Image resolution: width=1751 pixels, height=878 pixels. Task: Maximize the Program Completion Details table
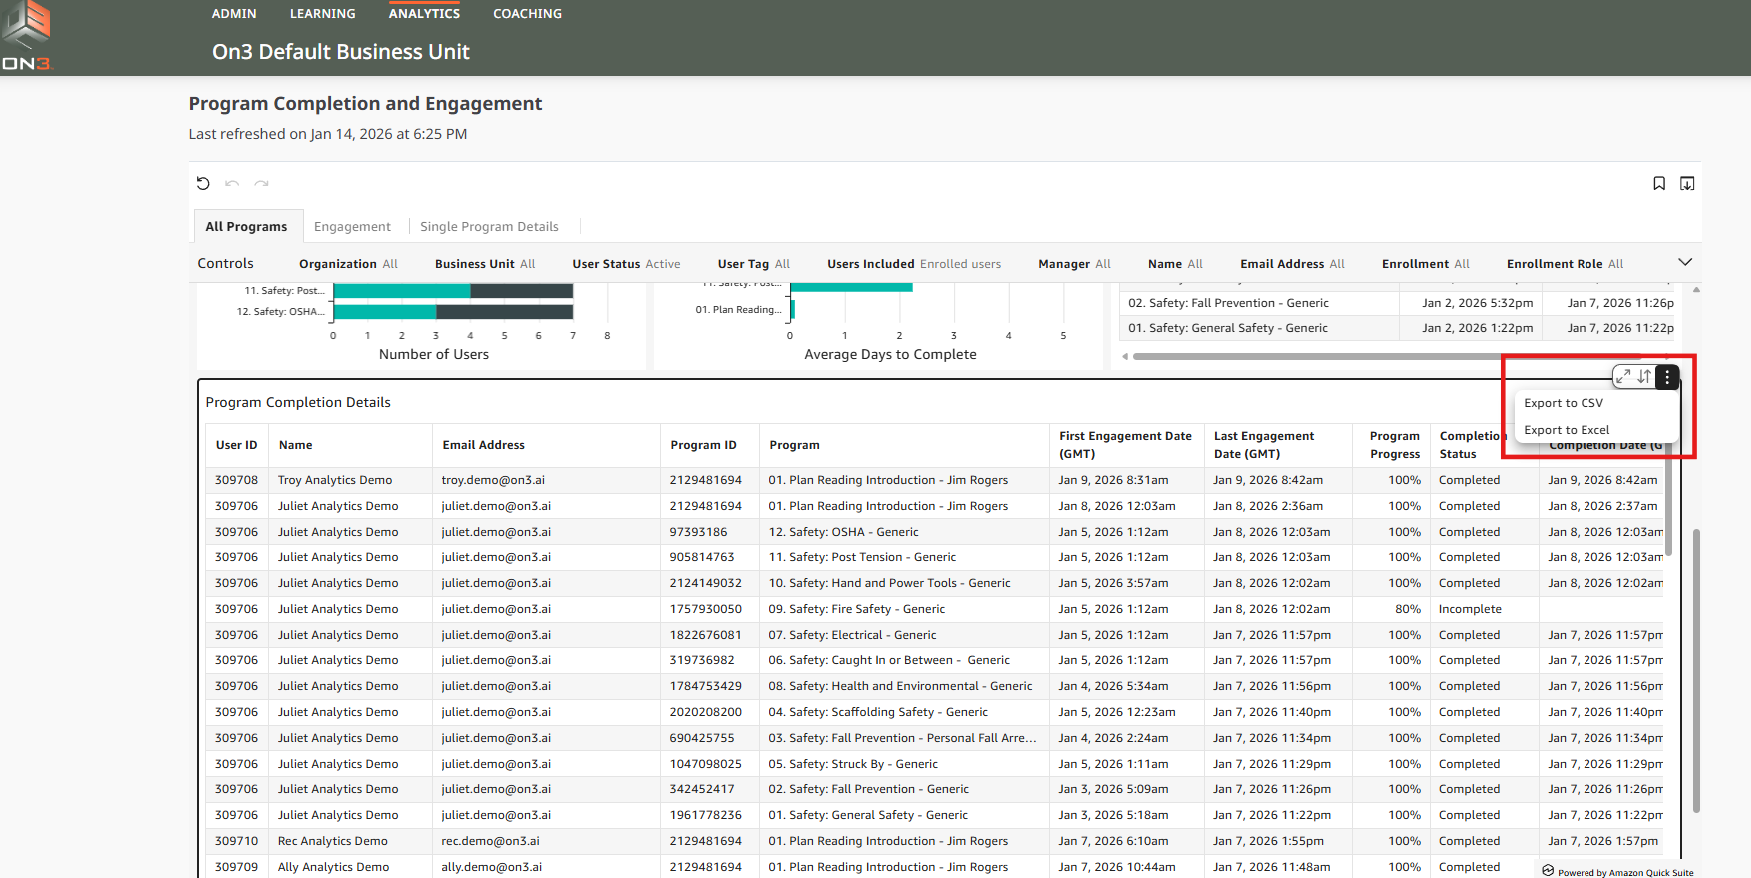point(1623,377)
